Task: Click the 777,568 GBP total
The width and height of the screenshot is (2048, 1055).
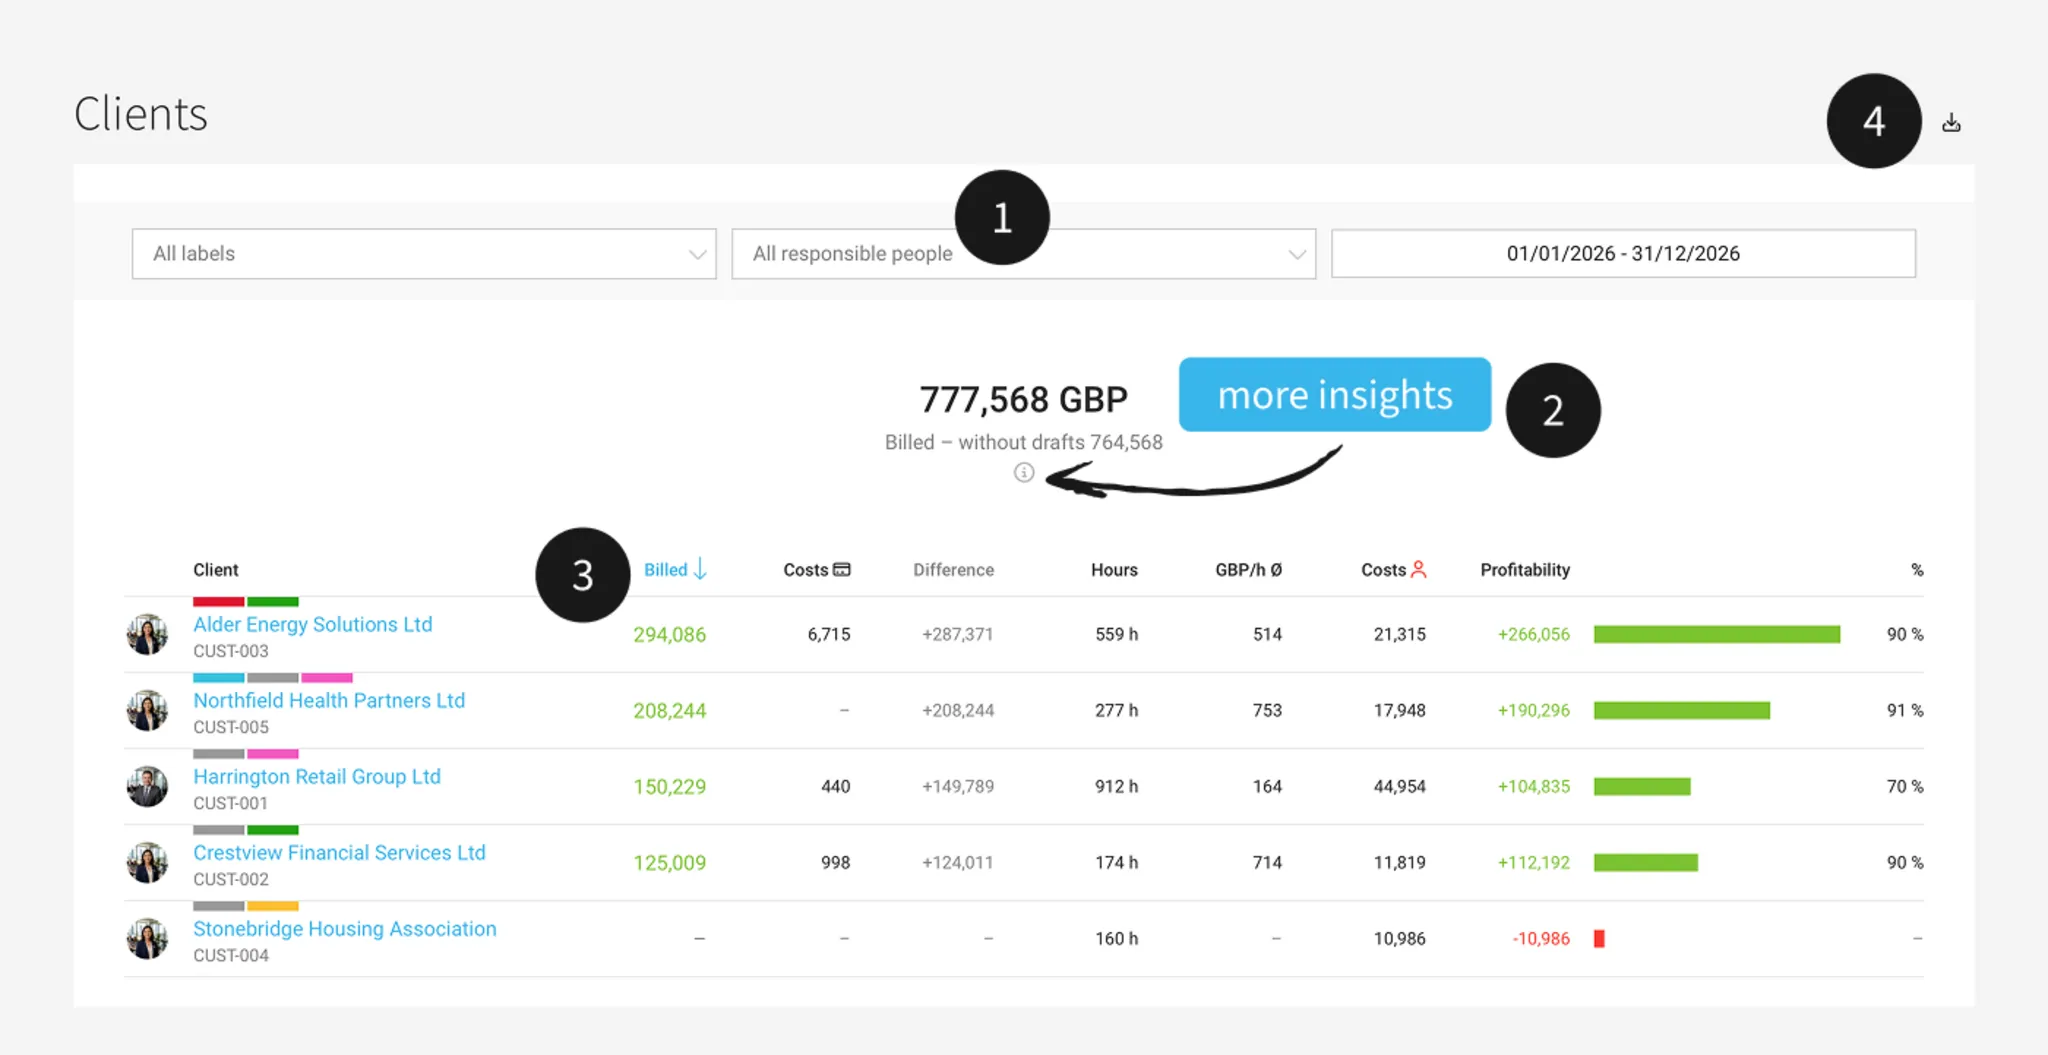Action: tap(1023, 399)
